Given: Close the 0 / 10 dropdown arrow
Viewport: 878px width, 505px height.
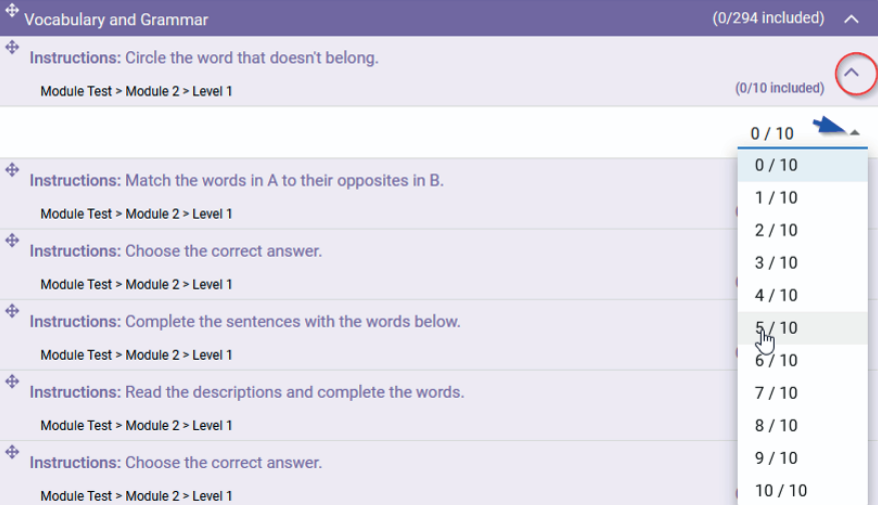Looking at the screenshot, I should coord(854,133).
